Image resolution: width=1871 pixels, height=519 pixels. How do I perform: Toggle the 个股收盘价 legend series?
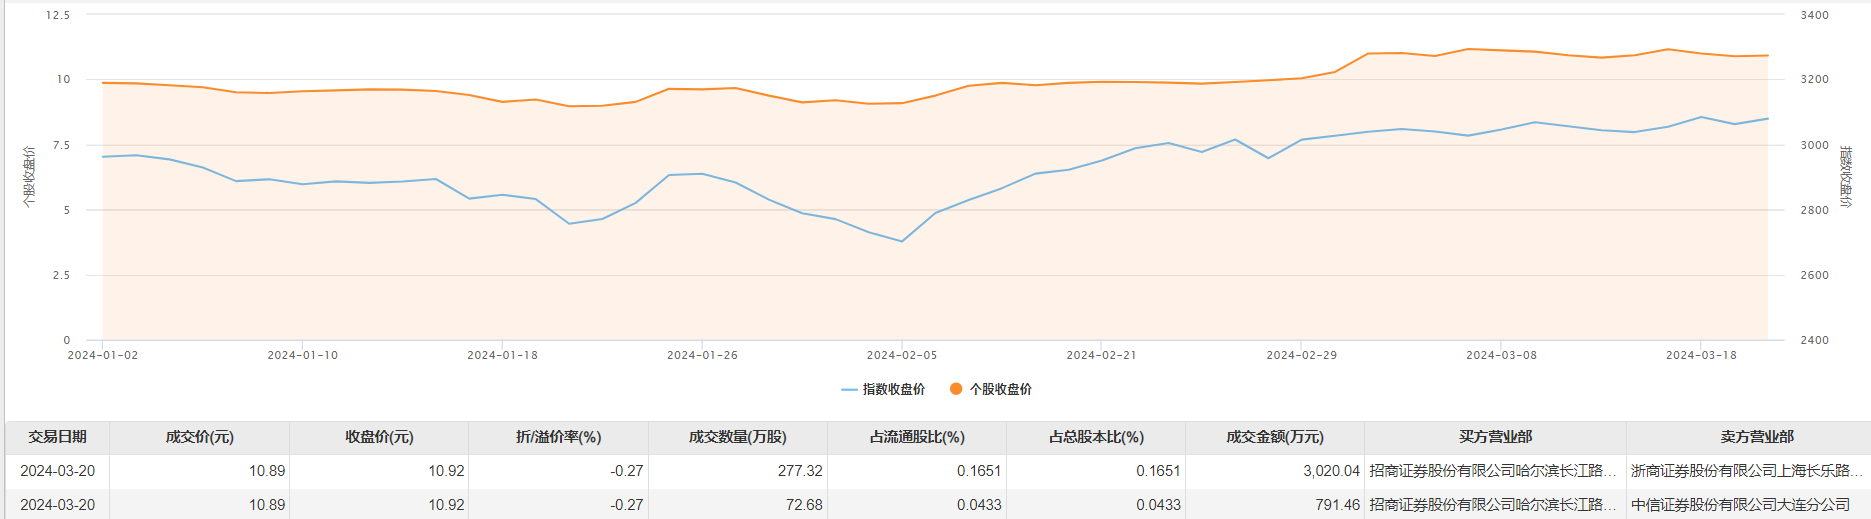click(x=990, y=389)
